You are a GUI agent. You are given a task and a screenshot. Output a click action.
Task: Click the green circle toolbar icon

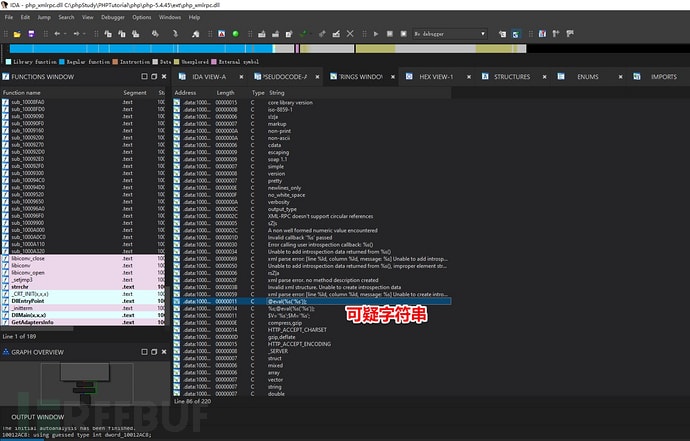pos(235,34)
